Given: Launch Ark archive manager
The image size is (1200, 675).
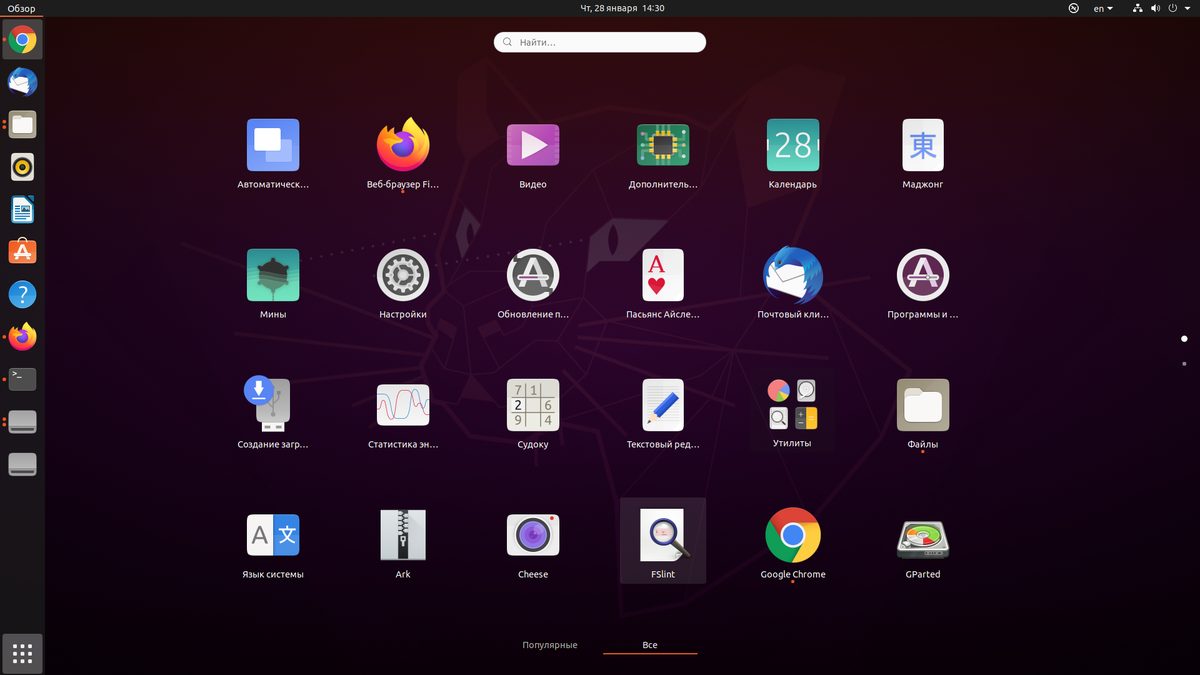Looking at the screenshot, I should (403, 535).
